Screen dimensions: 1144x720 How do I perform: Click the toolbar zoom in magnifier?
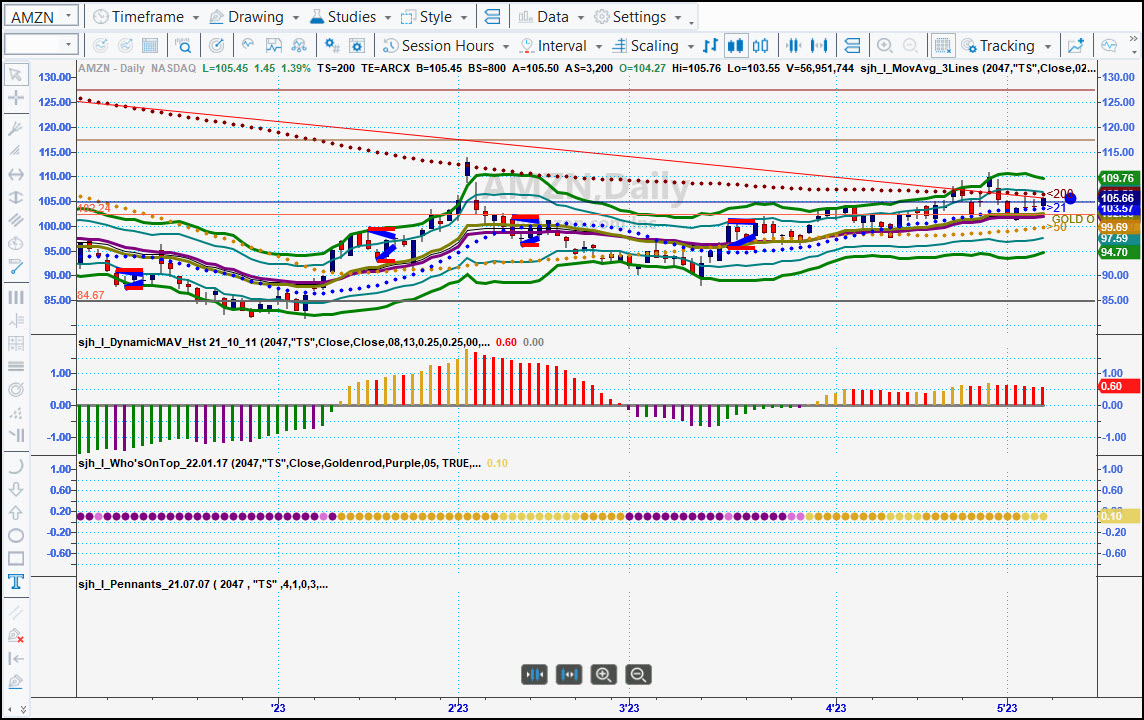(x=884, y=45)
